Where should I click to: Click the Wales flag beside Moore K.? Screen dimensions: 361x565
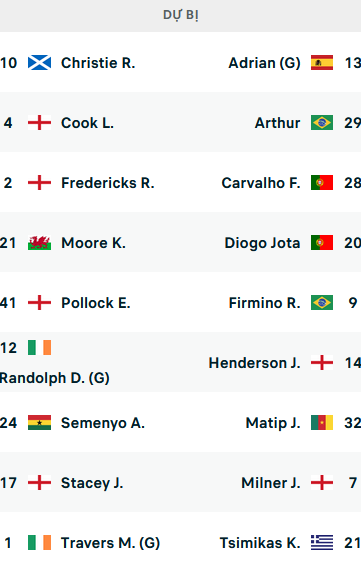click(x=39, y=243)
